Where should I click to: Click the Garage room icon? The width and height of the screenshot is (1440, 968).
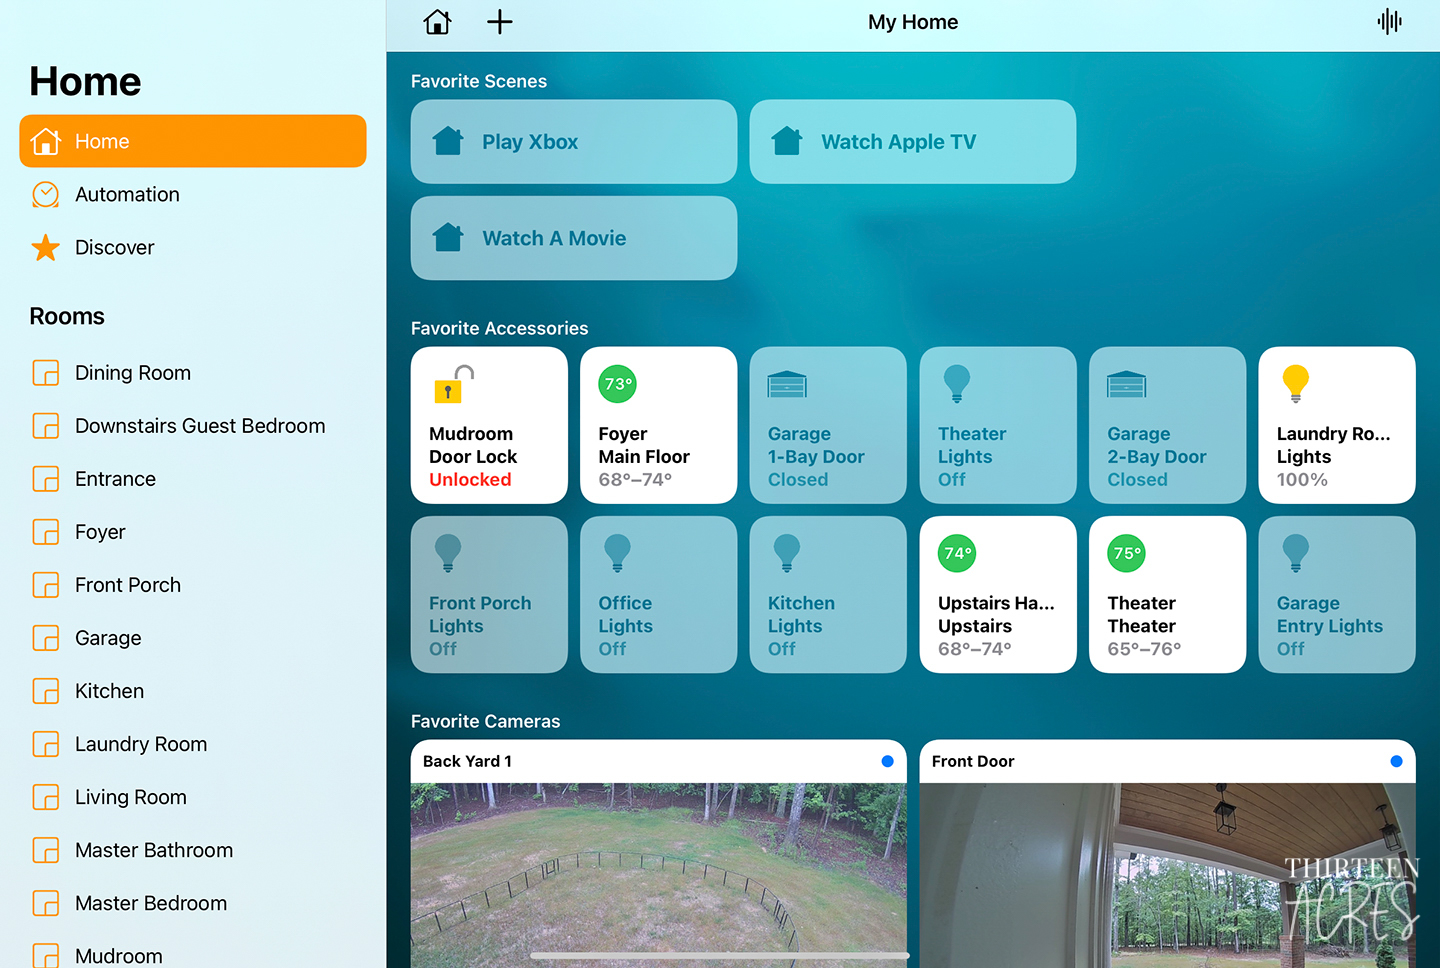click(x=46, y=638)
